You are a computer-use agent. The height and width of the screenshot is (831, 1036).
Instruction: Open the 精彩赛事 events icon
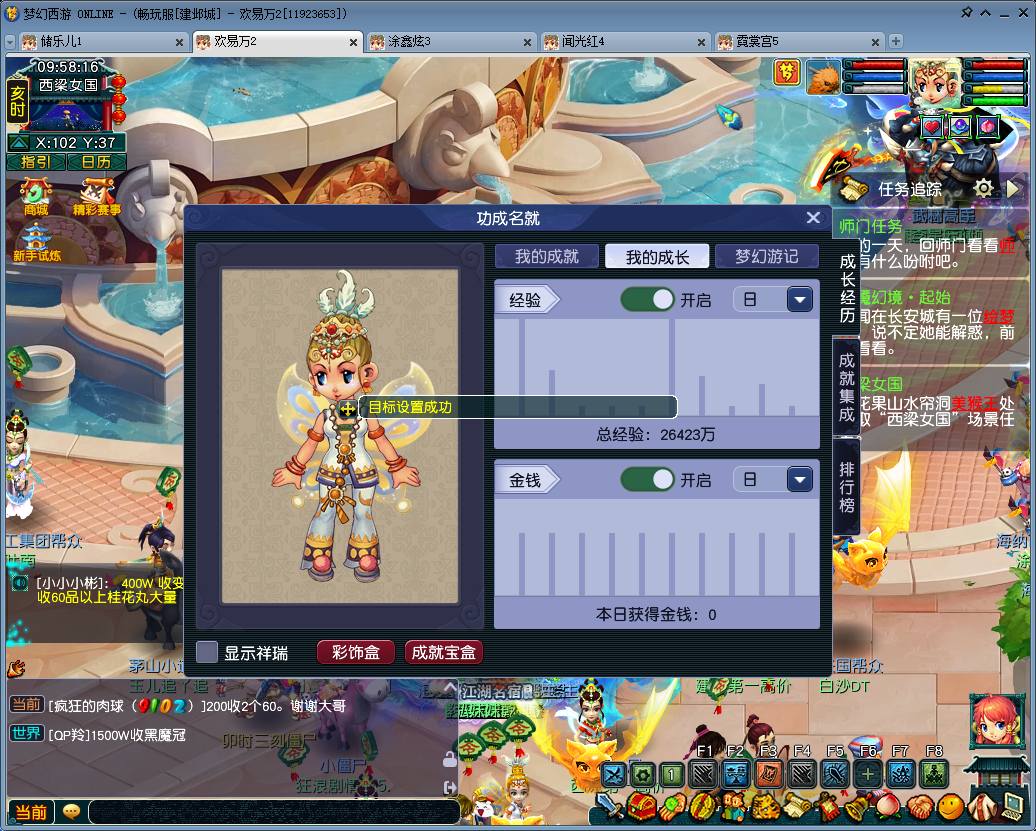click(x=96, y=197)
